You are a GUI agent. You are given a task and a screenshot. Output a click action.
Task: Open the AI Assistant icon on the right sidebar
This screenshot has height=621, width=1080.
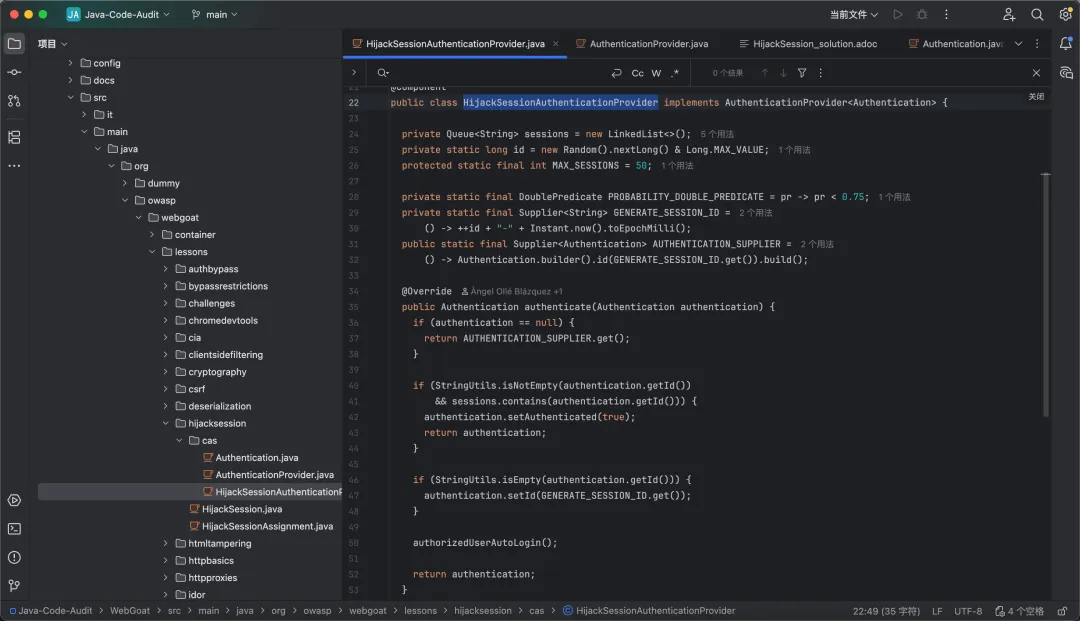coord(1066,73)
